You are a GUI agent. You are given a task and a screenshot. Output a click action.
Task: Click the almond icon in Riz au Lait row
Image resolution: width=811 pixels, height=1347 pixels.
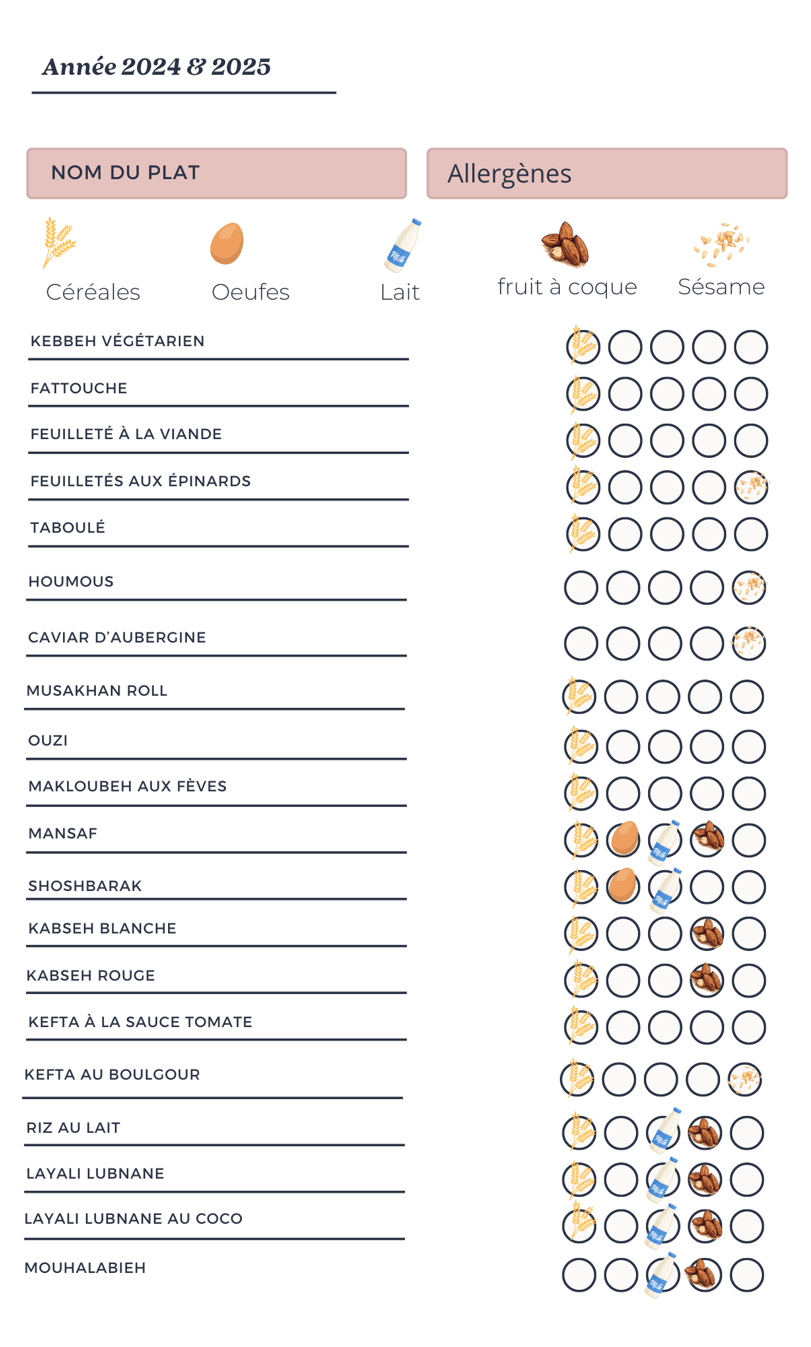pos(705,1132)
